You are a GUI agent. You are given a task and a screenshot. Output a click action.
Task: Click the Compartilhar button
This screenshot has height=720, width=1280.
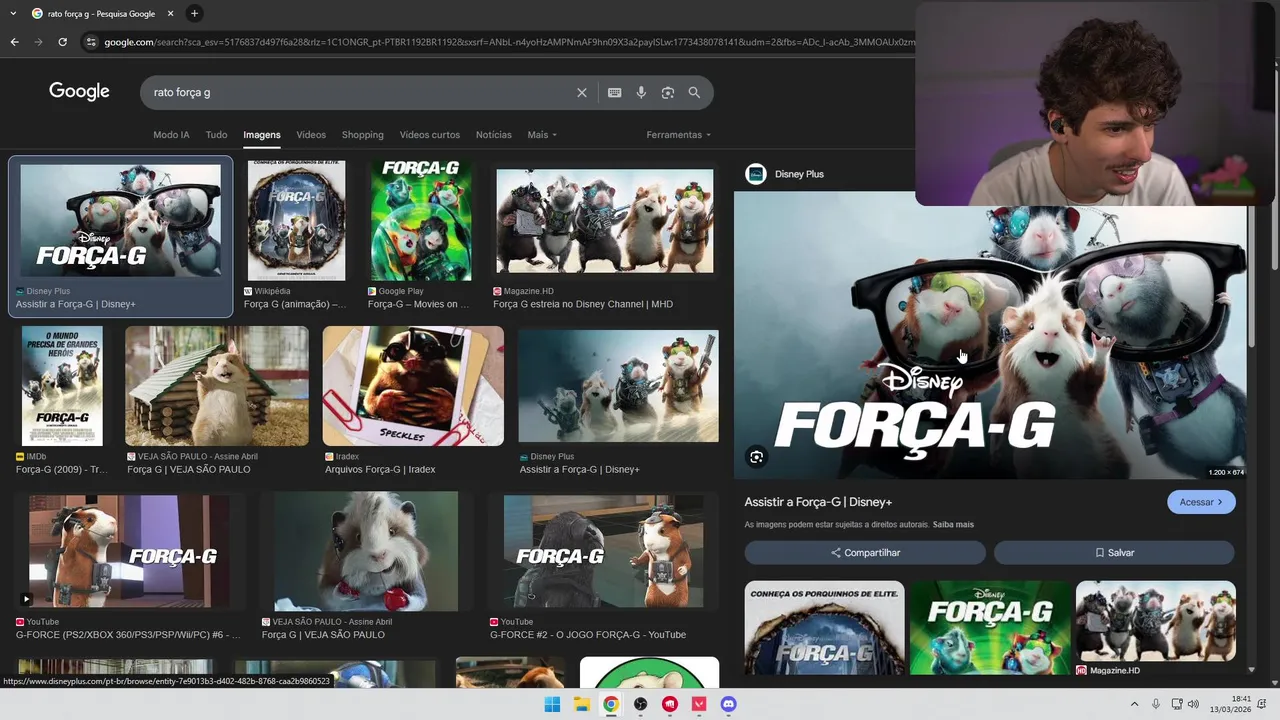click(865, 553)
